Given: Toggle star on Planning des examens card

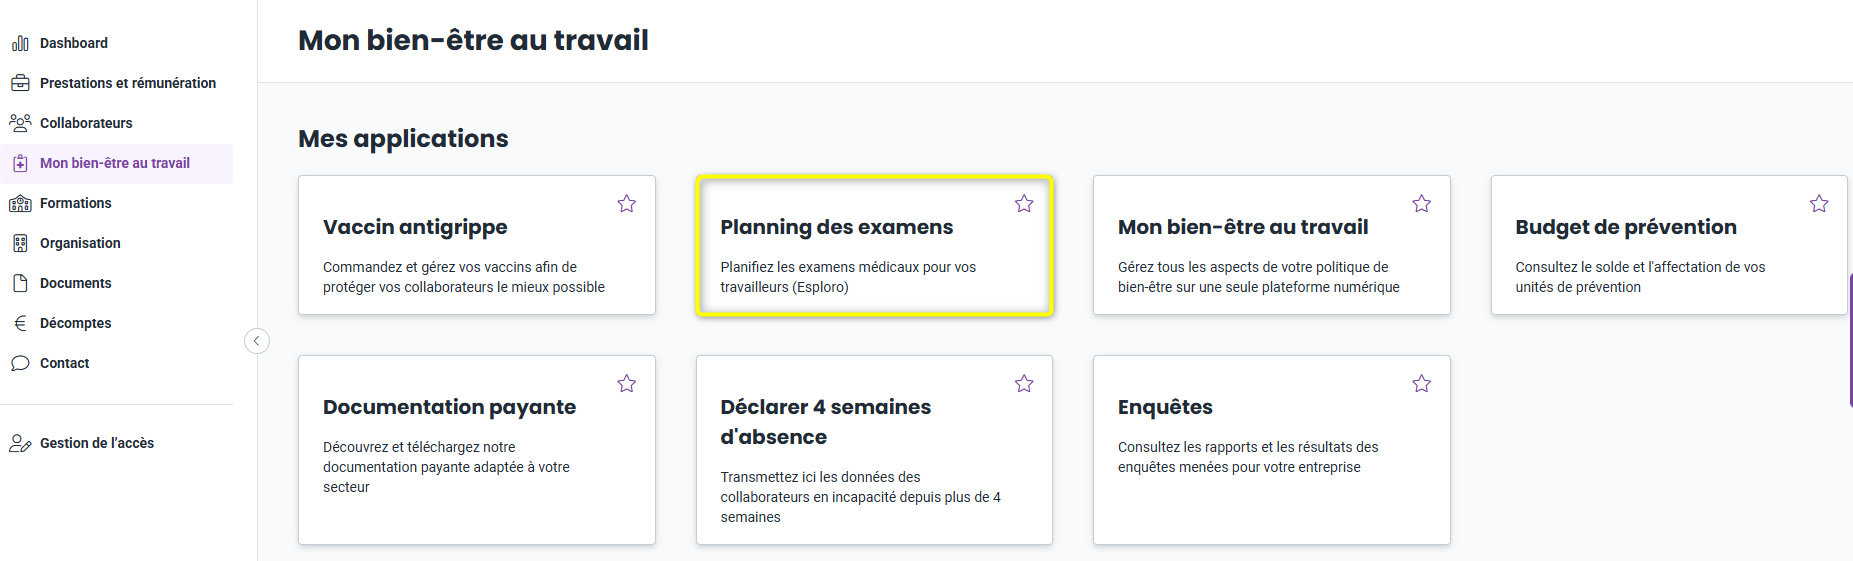Looking at the screenshot, I should click(1024, 204).
